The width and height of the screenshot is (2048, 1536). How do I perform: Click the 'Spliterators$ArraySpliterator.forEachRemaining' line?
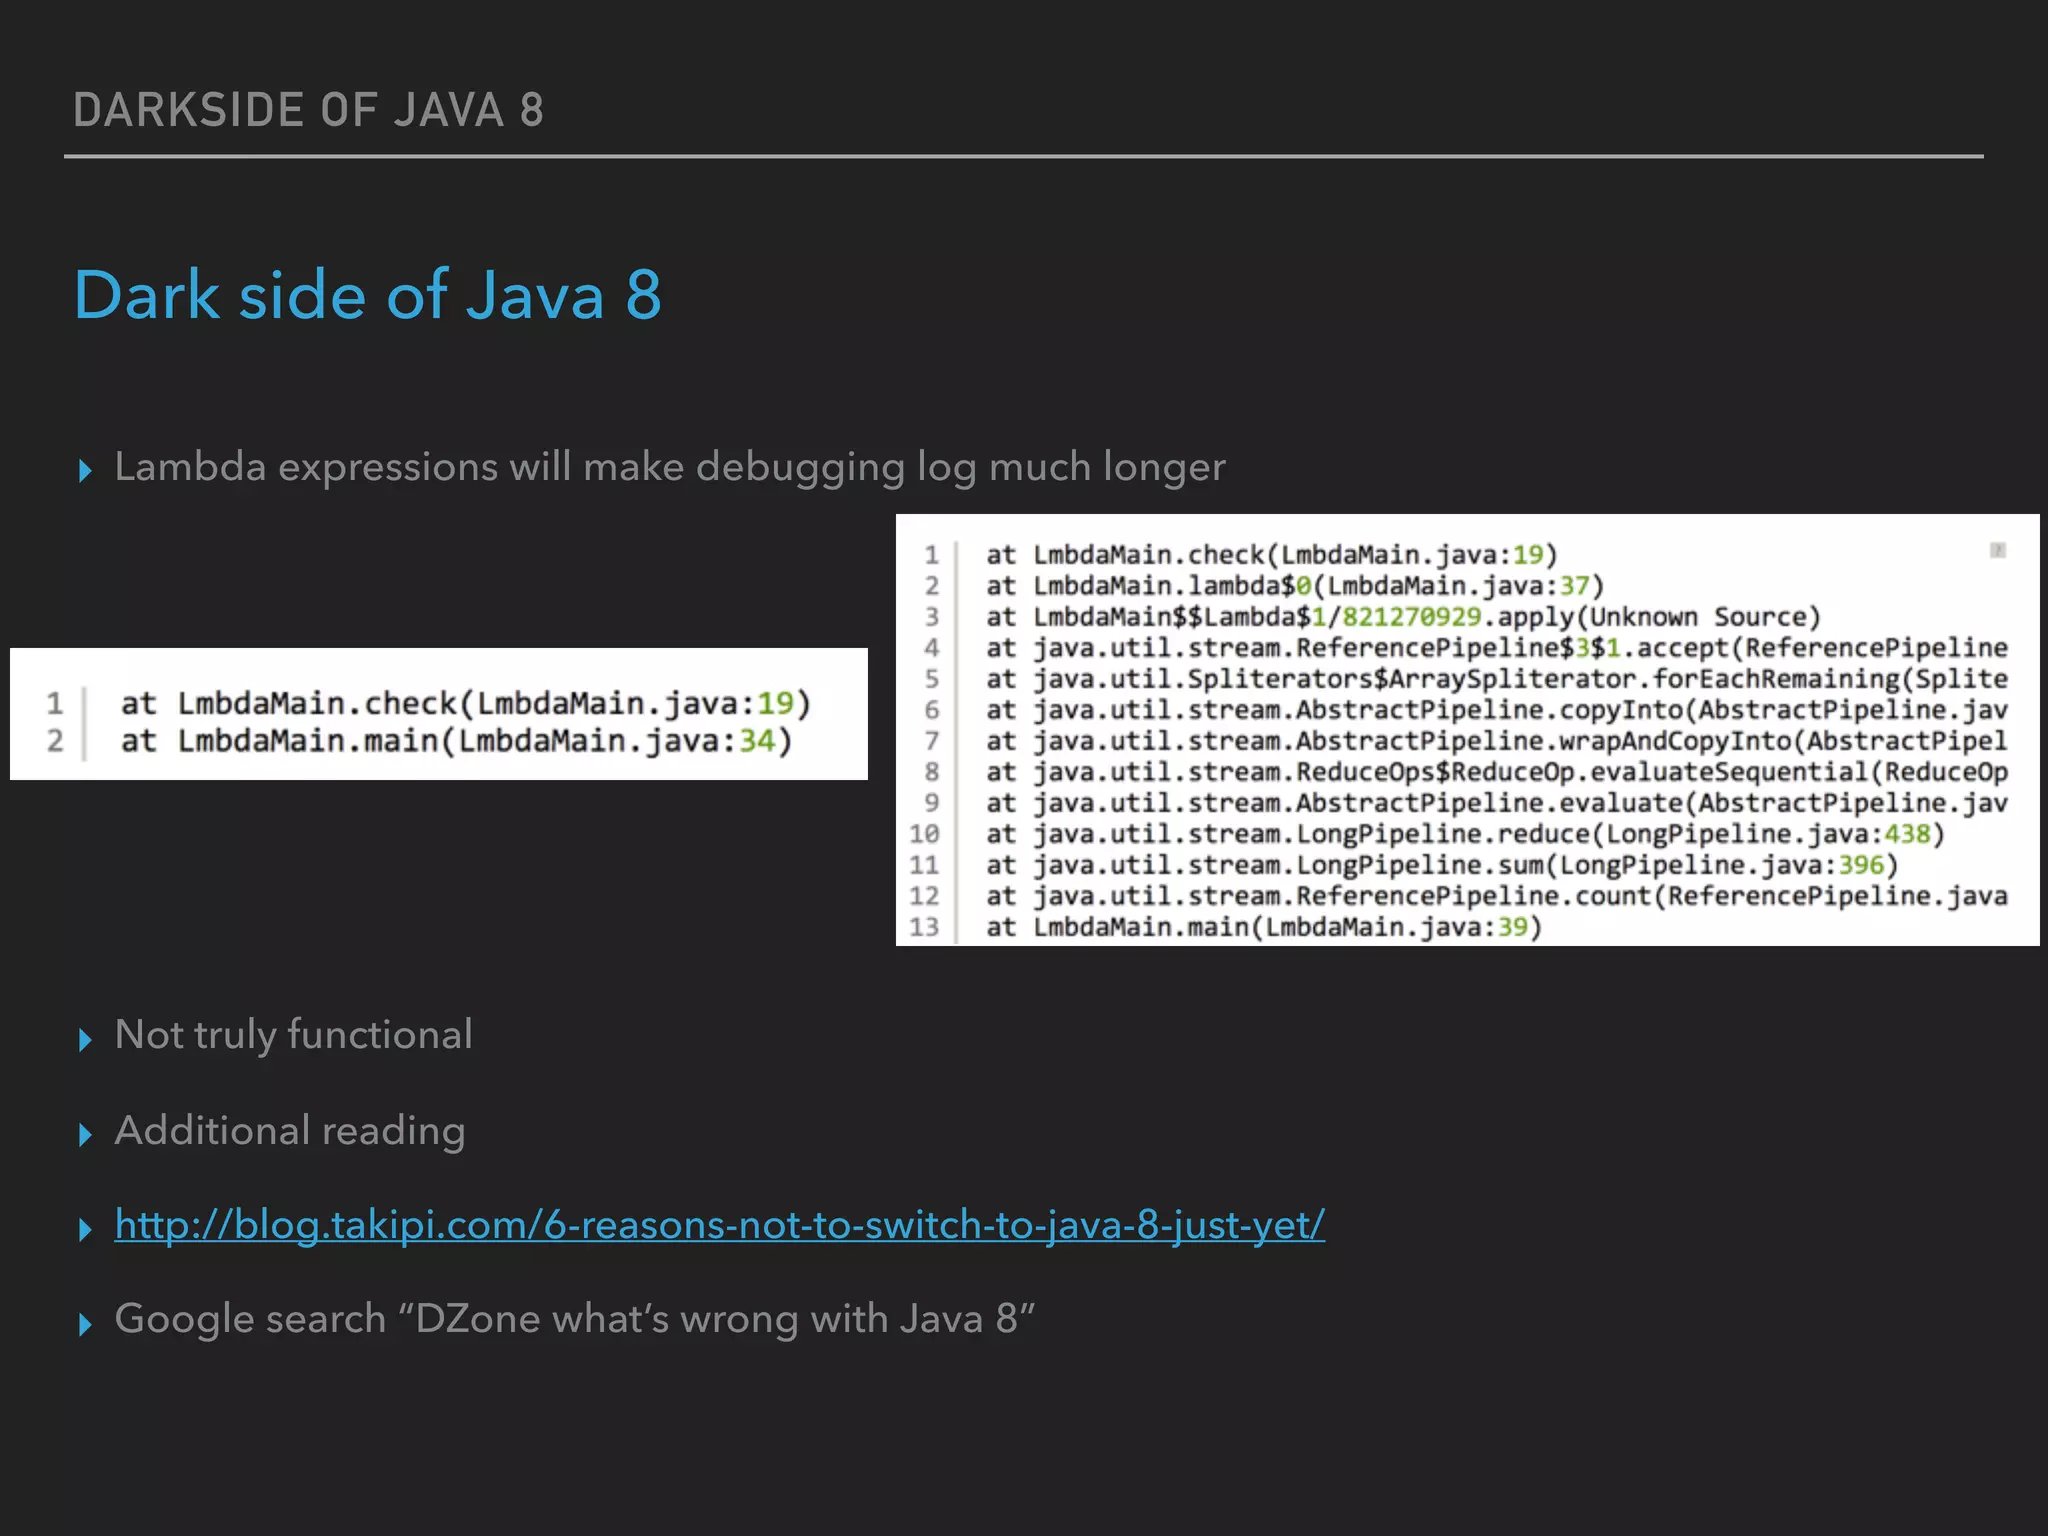[x=1497, y=679]
